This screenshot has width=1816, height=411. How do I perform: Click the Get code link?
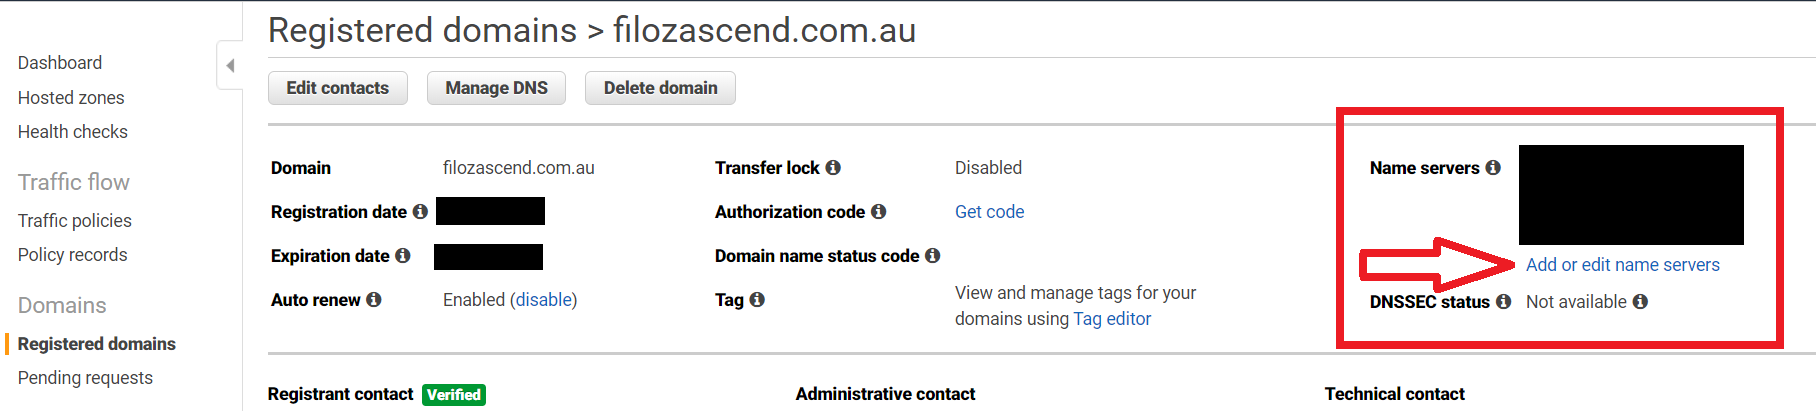coord(990,212)
